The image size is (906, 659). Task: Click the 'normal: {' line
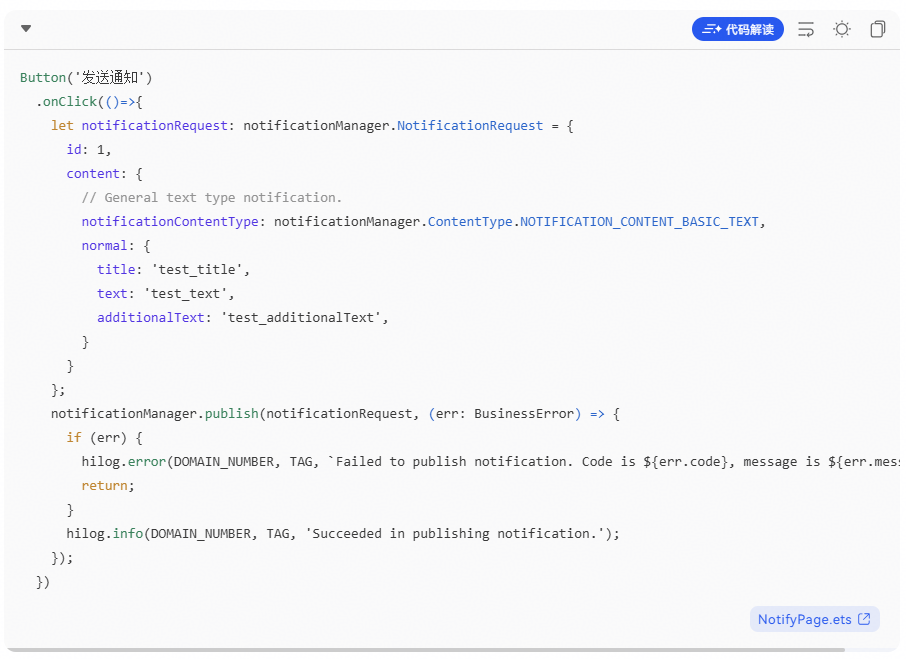pyautogui.click(x=116, y=245)
